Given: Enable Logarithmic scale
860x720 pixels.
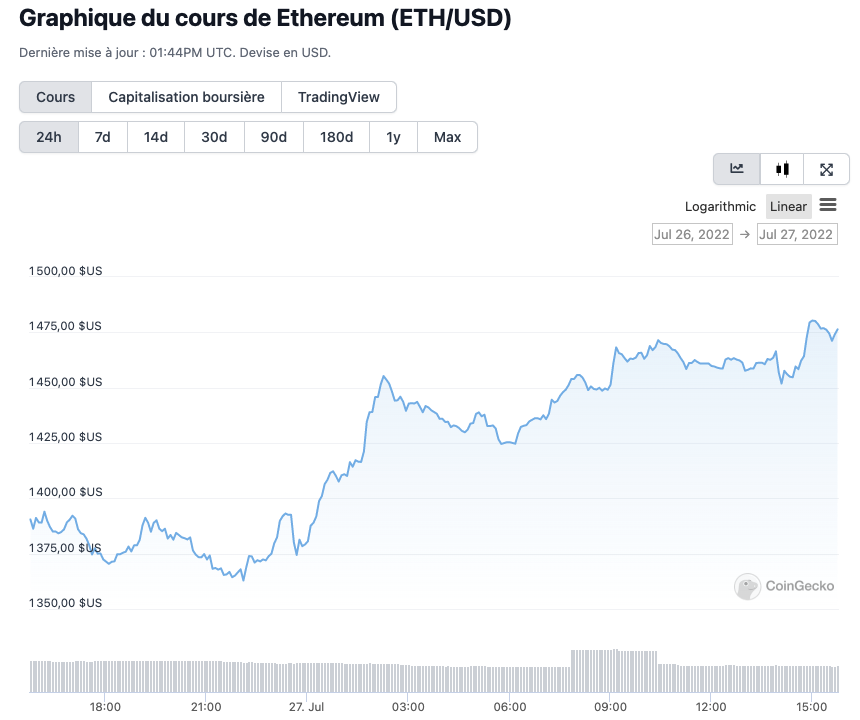Looking at the screenshot, I should [x=720, y=206].
